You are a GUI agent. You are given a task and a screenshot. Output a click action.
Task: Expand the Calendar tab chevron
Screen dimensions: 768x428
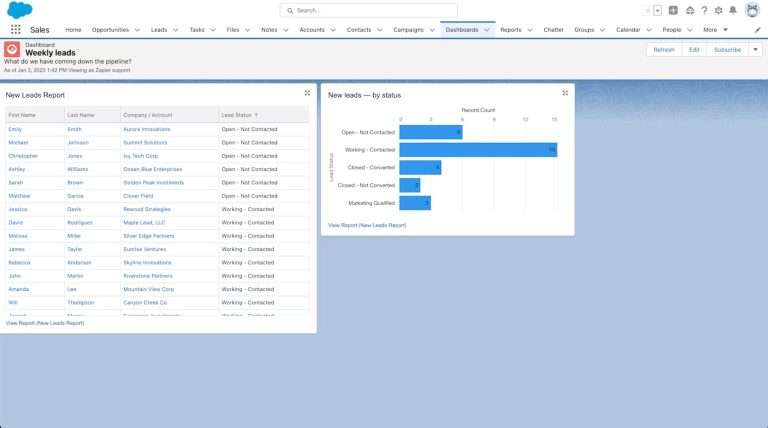[649, 30]
